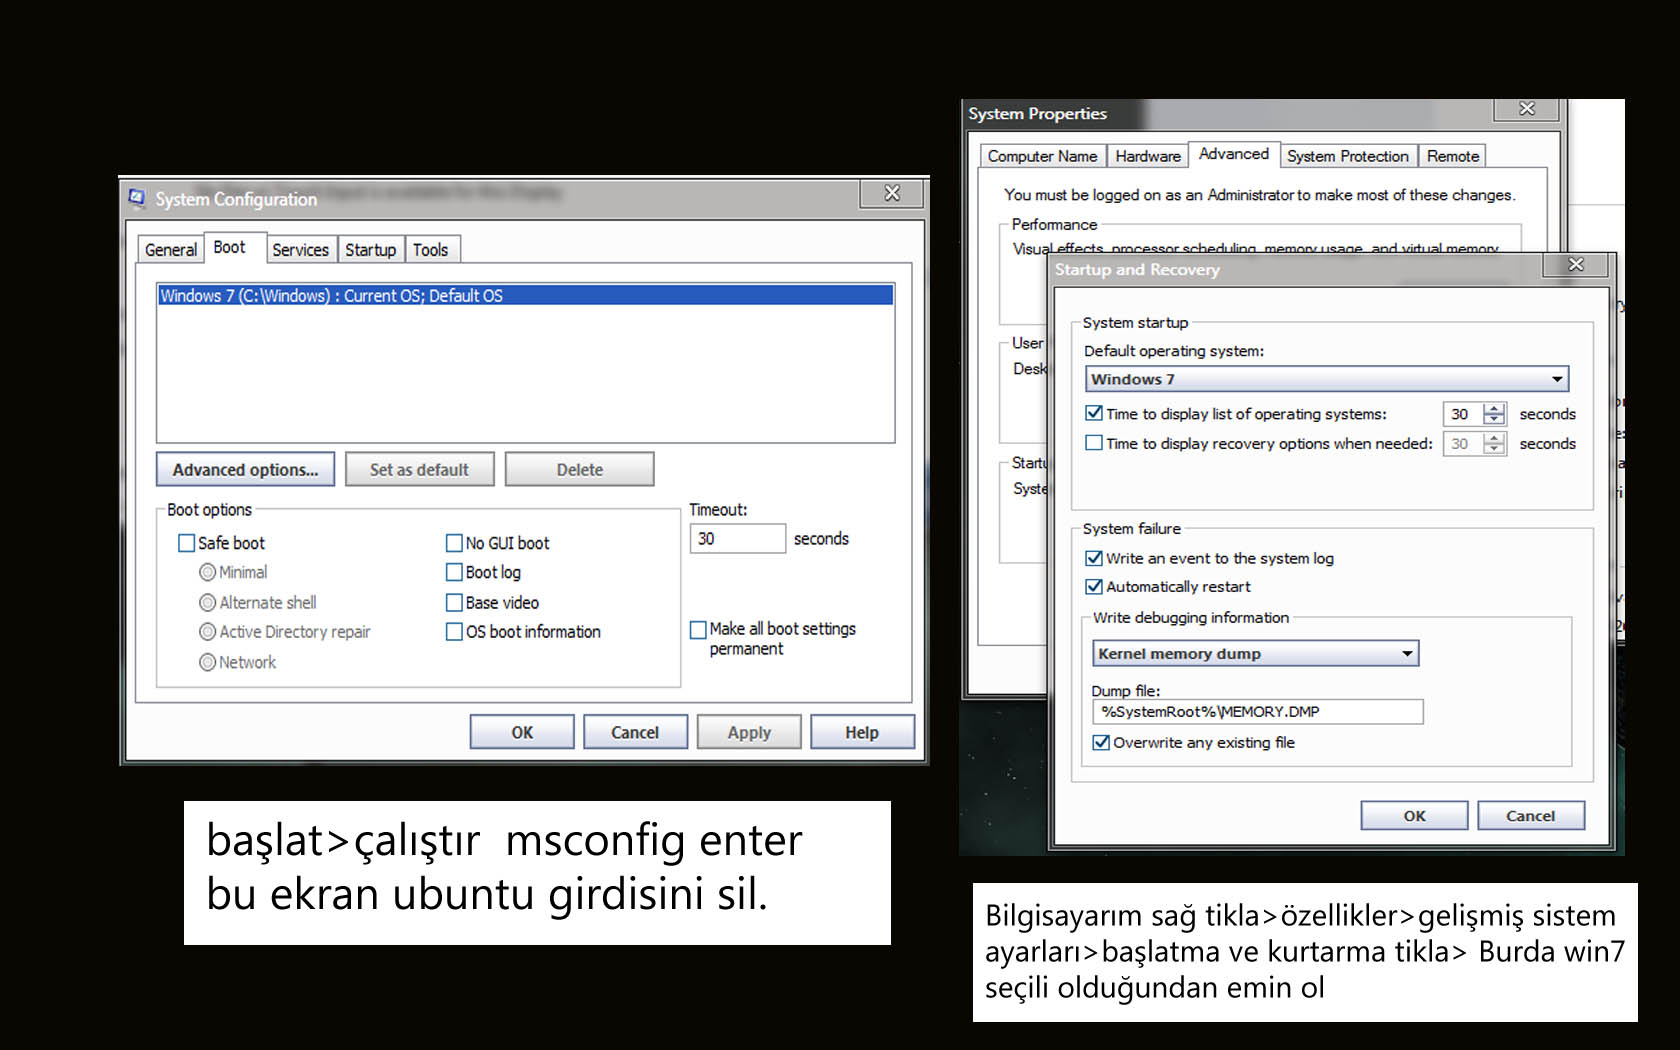
Task: Click Cancel in Startup and Recovery
Action: (x=1531, y=815)
